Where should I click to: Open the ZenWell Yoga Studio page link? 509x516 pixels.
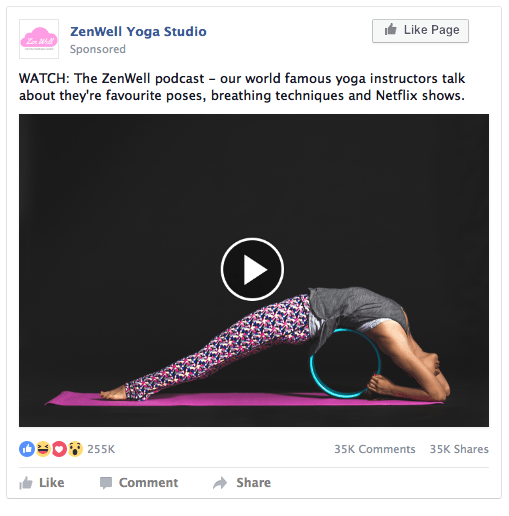click(x=138, y=31)
